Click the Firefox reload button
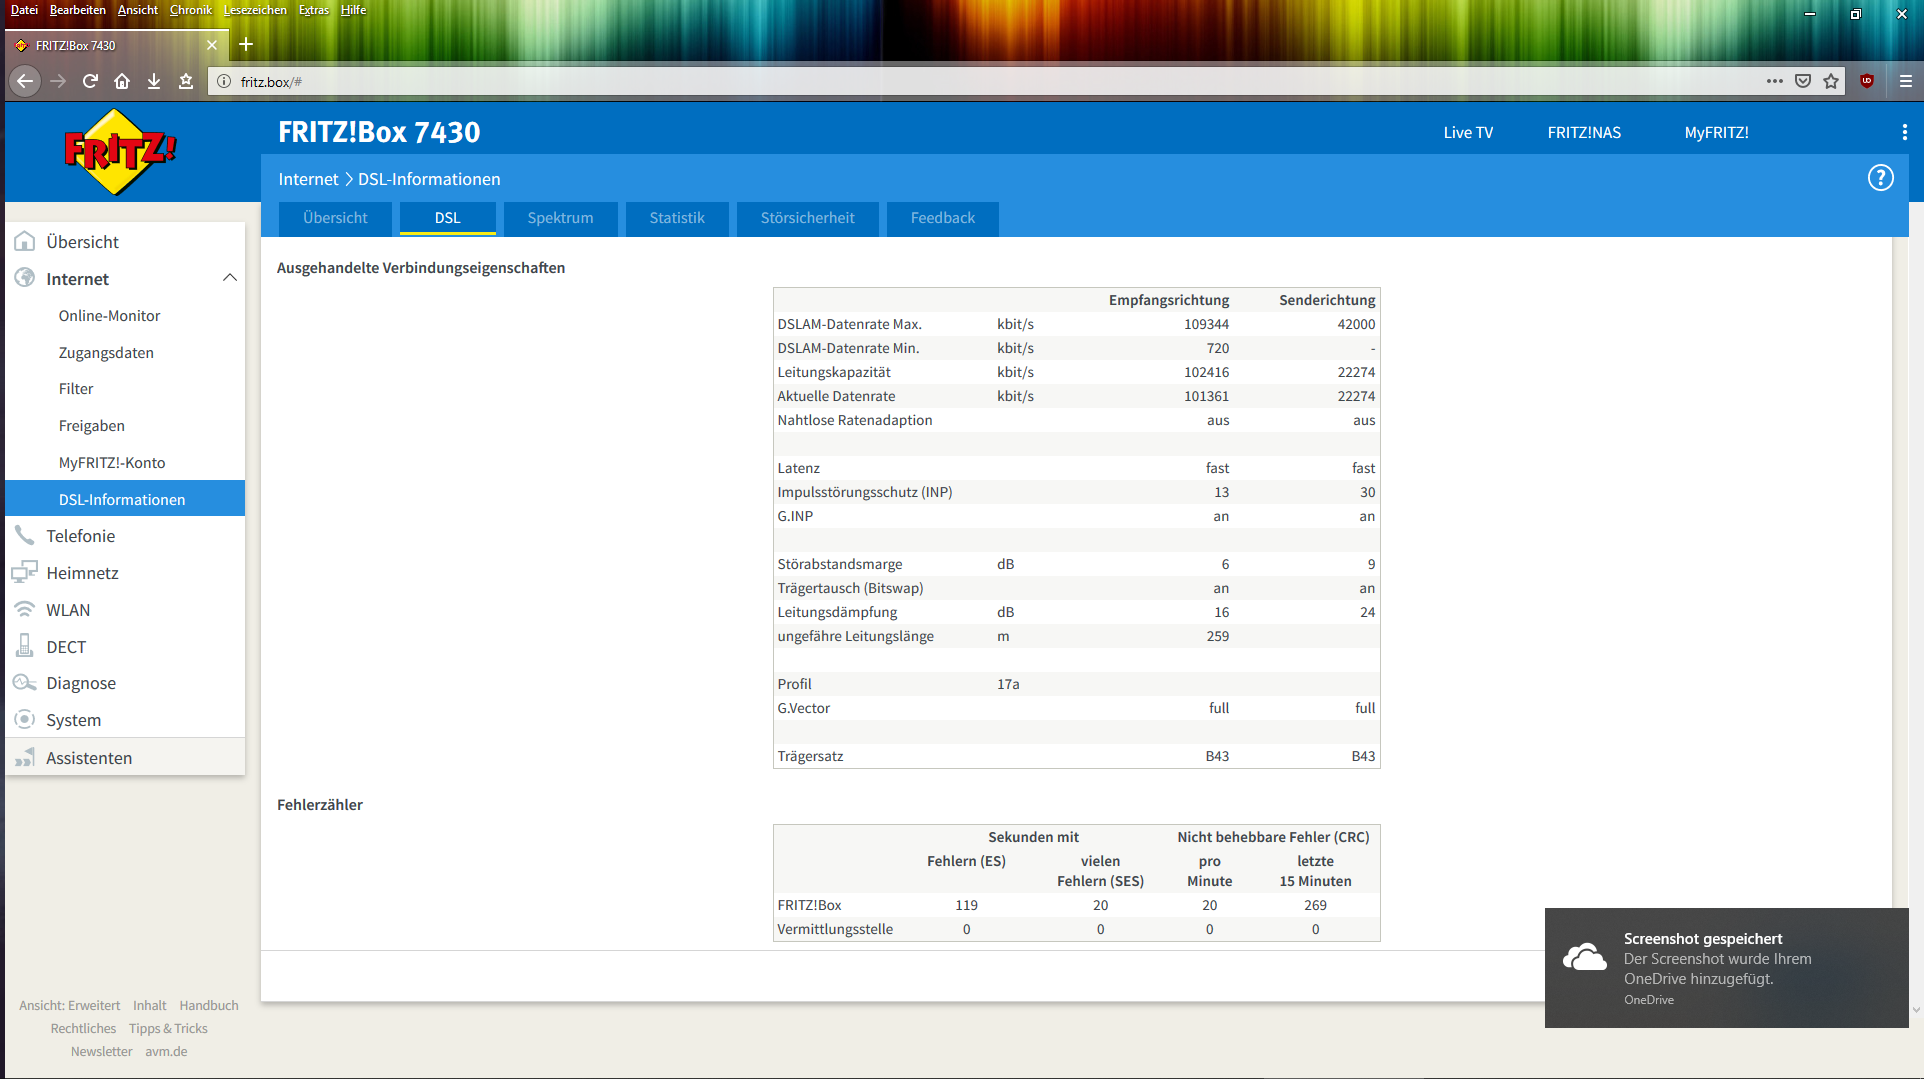The width and height of the screenshot is (1924, 1079). (x=90, y=81)
